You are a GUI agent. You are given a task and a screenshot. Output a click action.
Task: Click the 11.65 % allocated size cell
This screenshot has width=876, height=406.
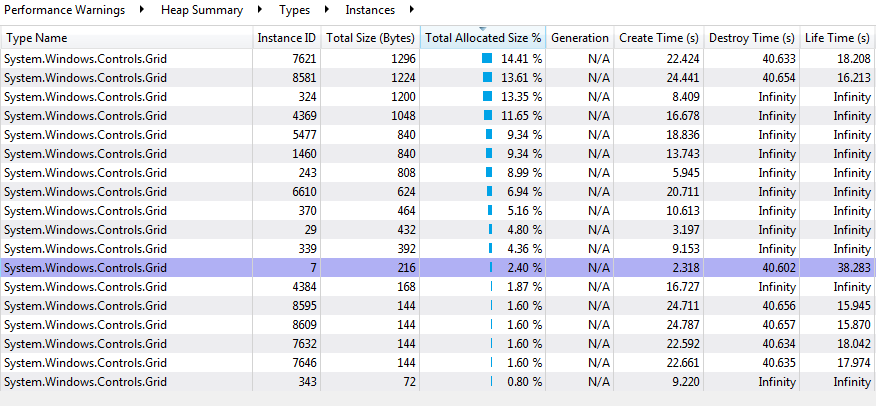click(483, 116)
